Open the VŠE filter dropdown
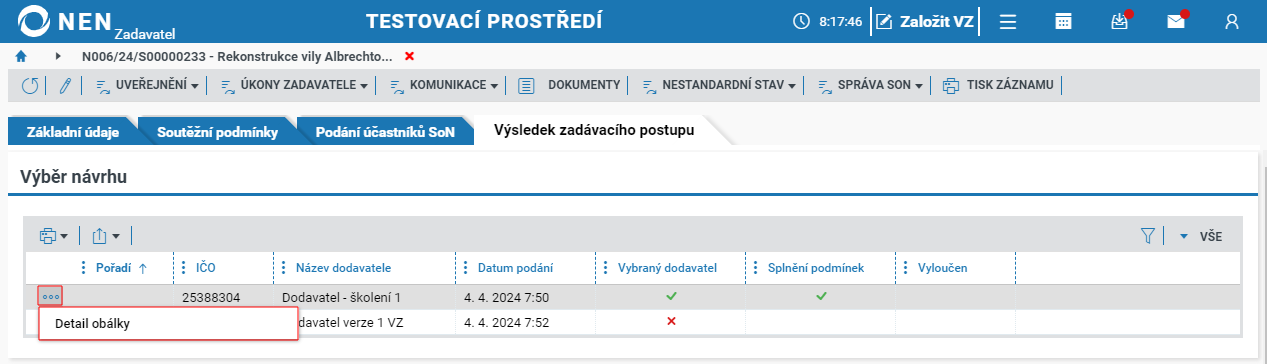 [x=1200, y=237]
